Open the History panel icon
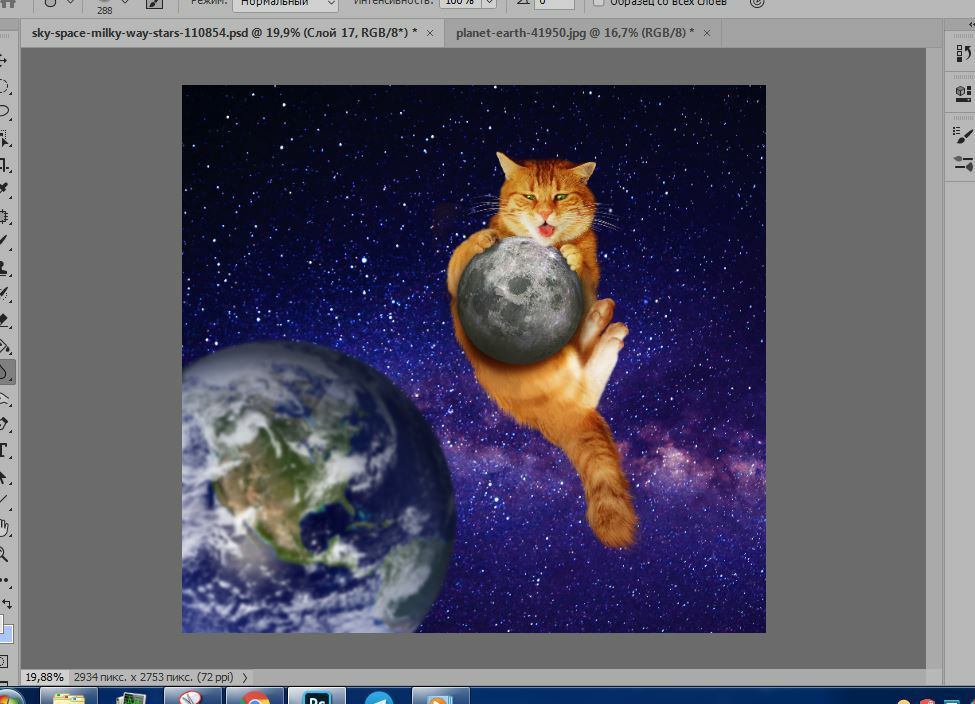The image size is (975, 704). [962, 53]
